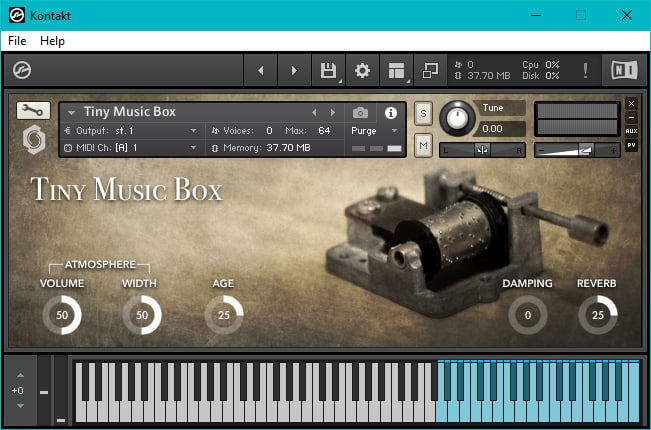Click the Tune knob
The width and height of the screenshot is (651, 430).
(457, 119)
